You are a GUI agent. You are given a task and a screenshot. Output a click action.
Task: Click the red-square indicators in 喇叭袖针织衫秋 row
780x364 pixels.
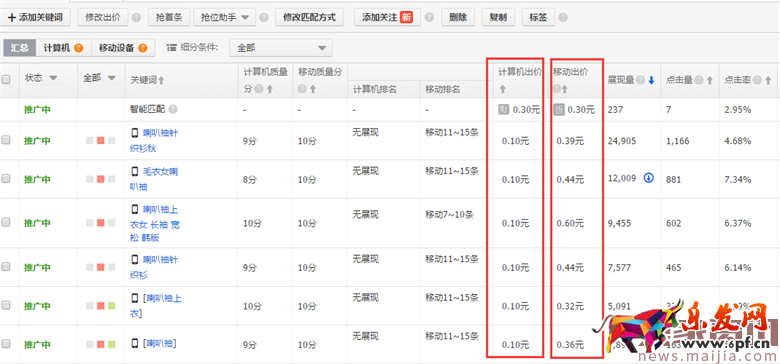tap(100, 141)
